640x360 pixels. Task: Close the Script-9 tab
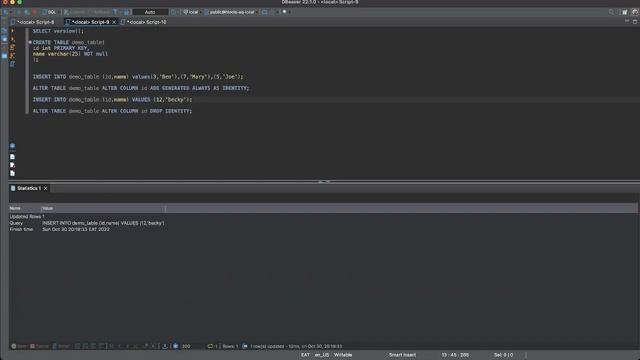point(114,22)
